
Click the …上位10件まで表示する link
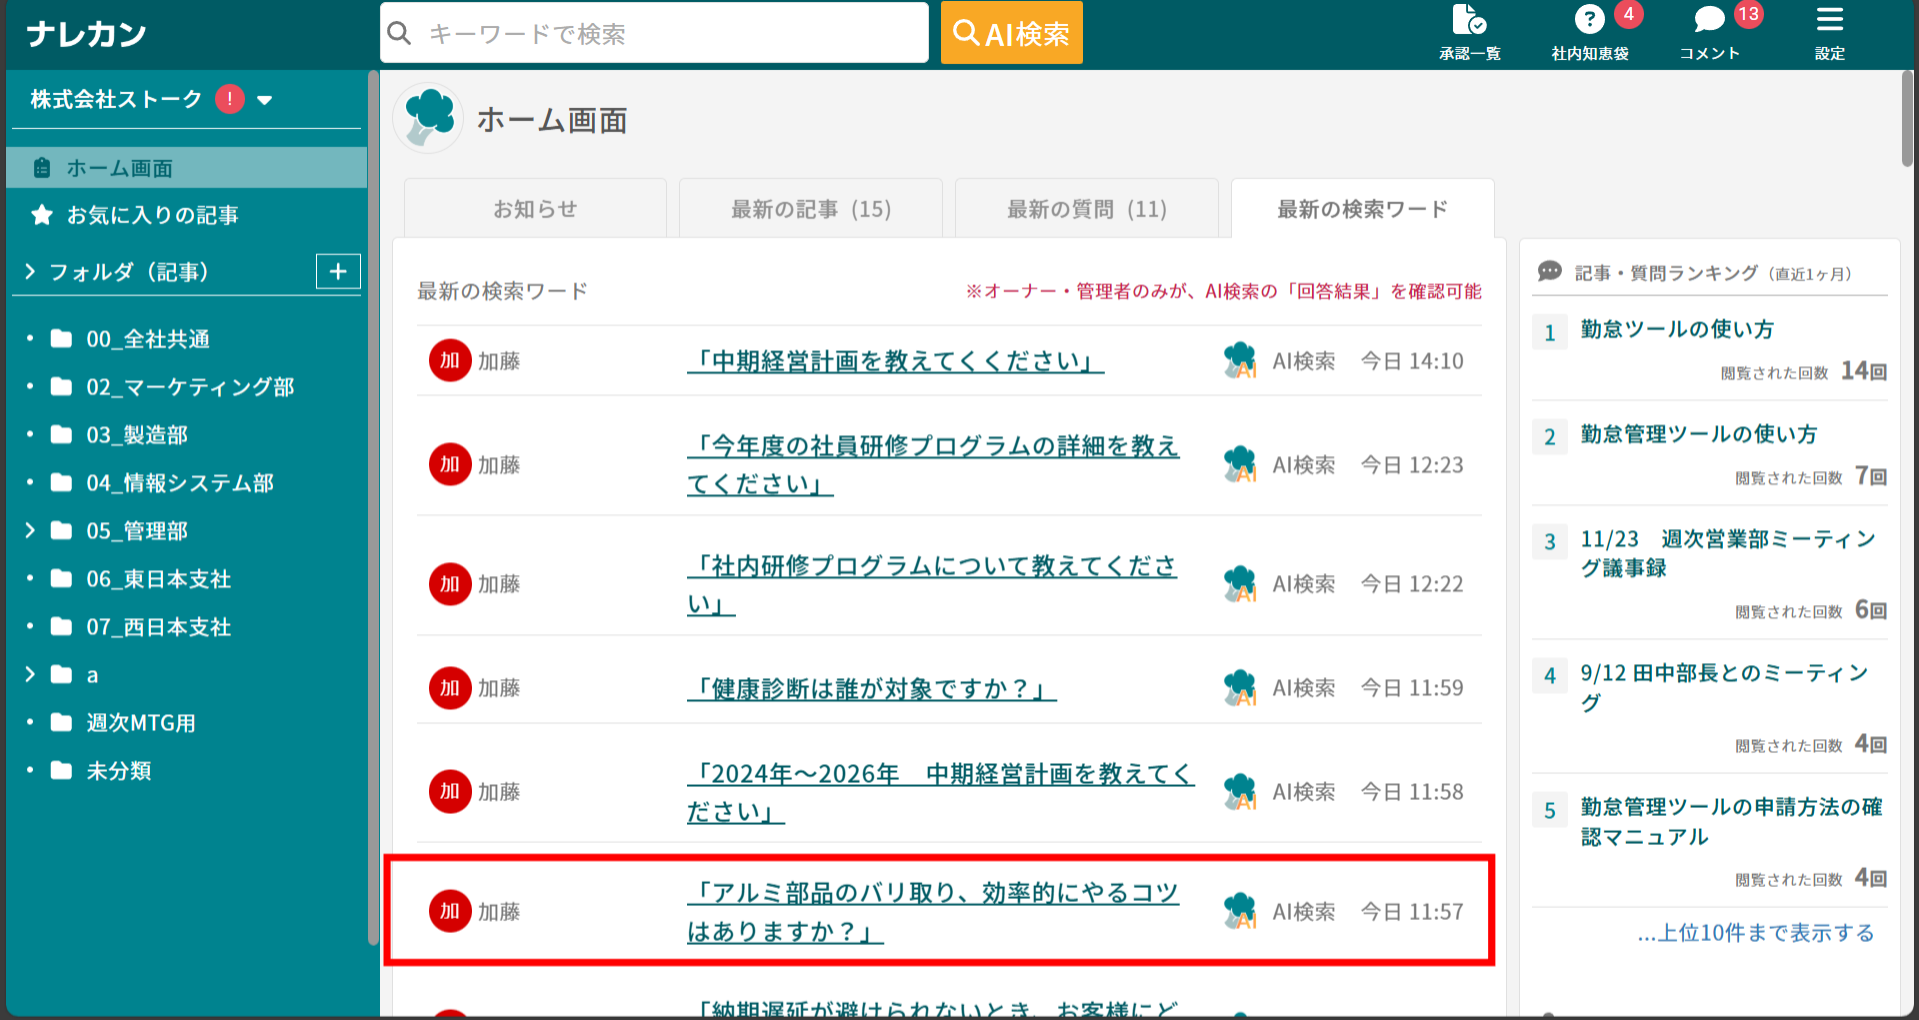point(1754,932)
